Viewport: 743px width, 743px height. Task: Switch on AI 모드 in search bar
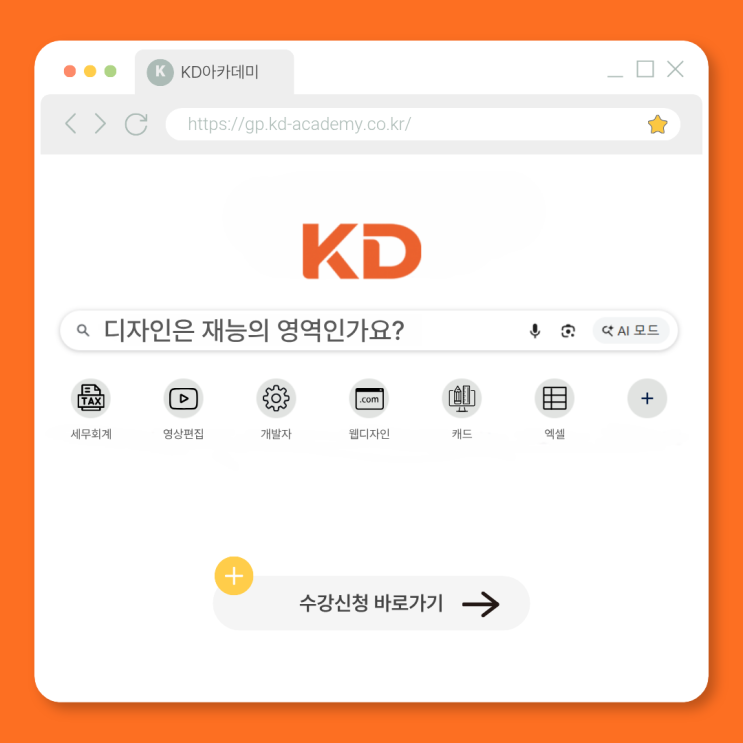(631, 330)
